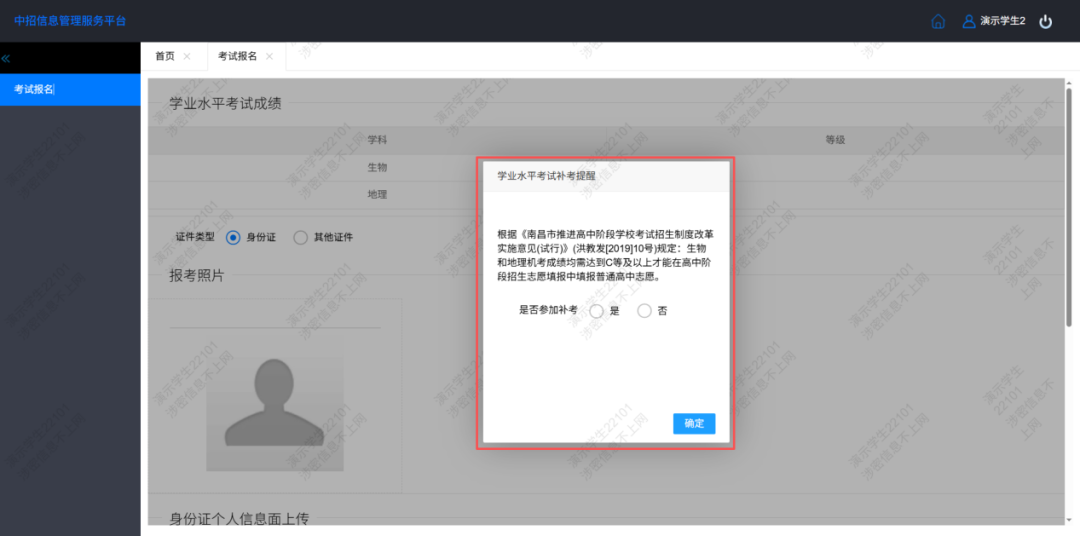Select the 身份证 radio button
The height and width of the screenshot is (536, 1080).
click(233, 238)
